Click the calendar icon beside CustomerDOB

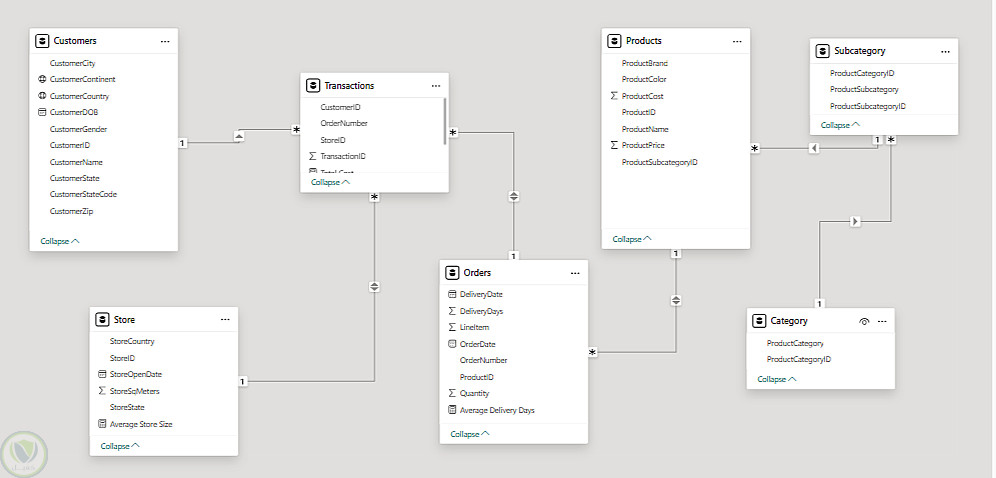click(42, 112)
